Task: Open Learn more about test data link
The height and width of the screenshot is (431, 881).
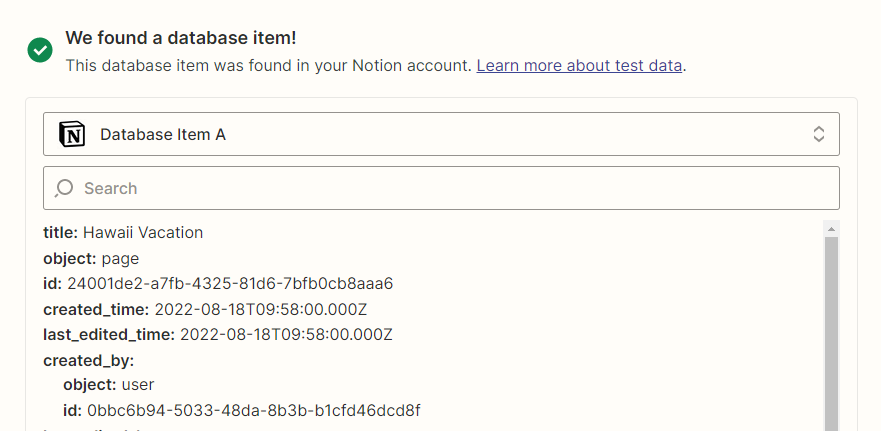Action: coord(579,66)
